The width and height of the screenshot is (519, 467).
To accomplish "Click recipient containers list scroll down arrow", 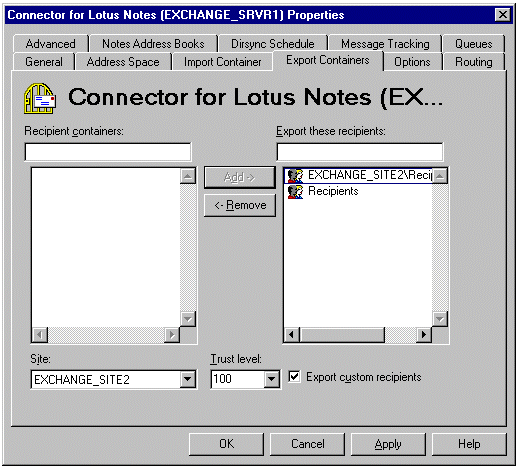I will click(x=188, y=319).
